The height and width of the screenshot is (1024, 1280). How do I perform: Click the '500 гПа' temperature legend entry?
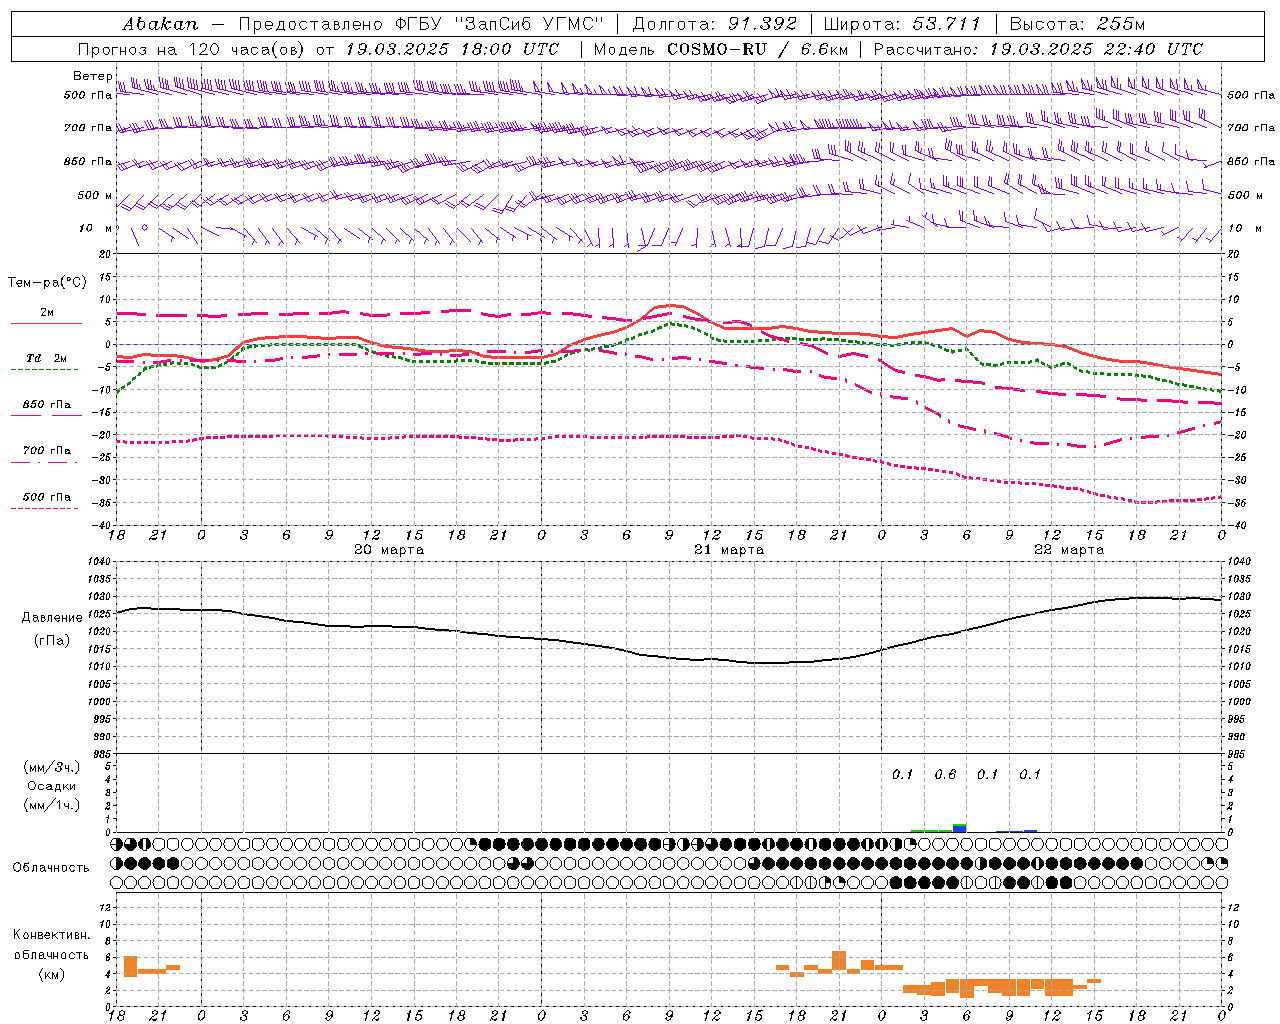click(x=47, y=497)
